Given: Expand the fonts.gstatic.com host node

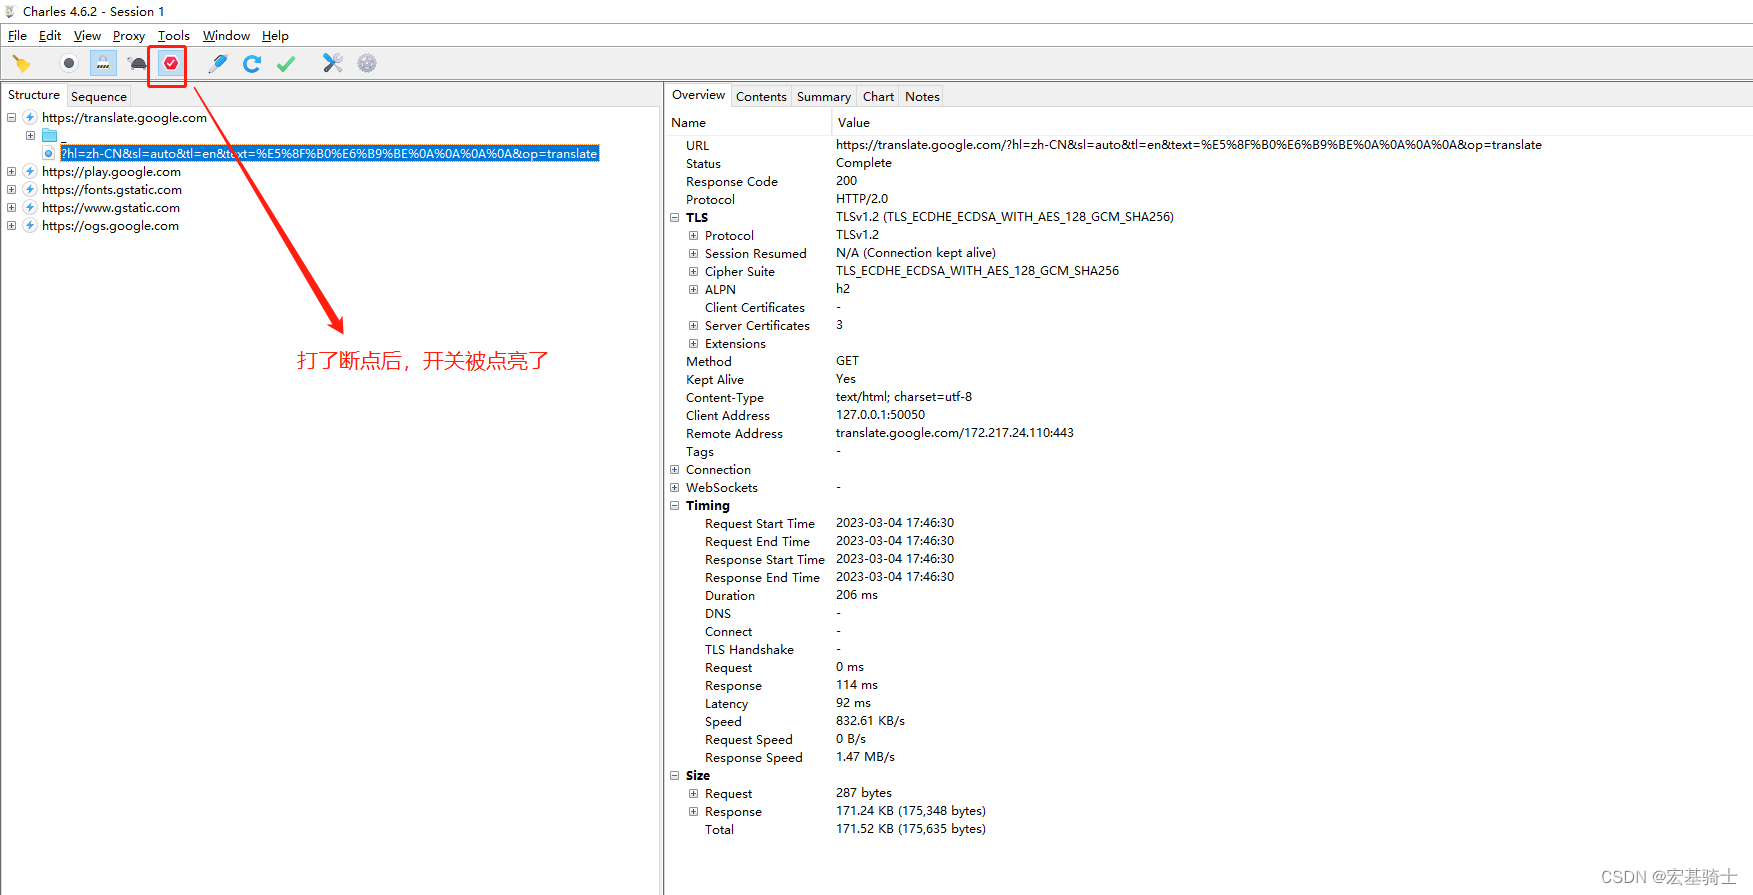Looking at the screenshot, I should [x=12, y=190].
